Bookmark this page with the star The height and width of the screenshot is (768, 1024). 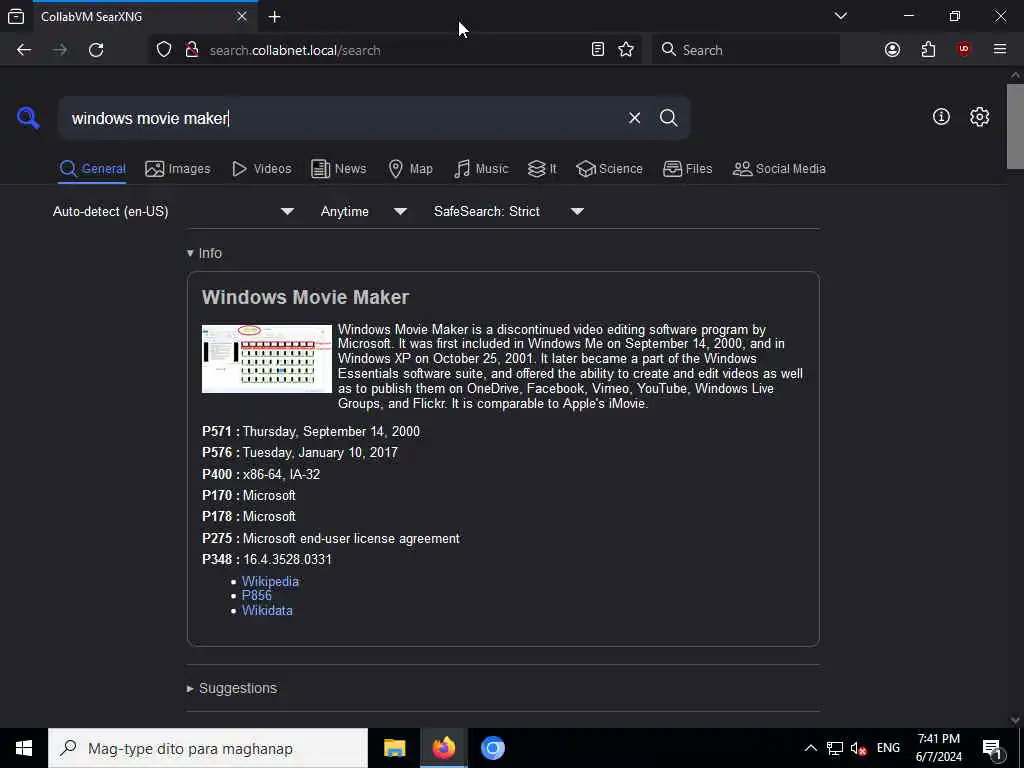(x=626, y=50)
